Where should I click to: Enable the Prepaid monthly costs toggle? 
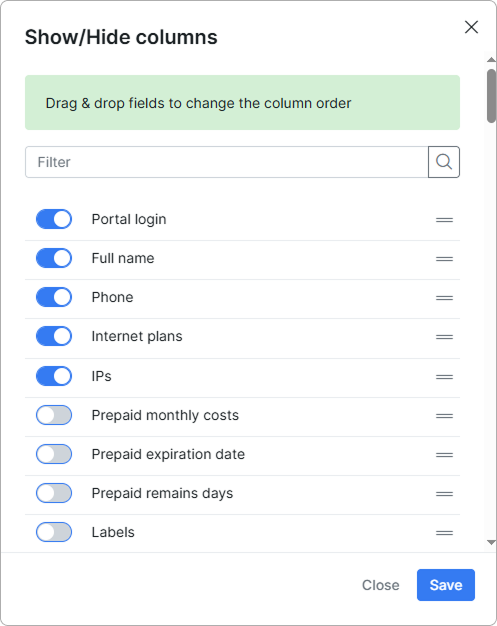[54, 415]
